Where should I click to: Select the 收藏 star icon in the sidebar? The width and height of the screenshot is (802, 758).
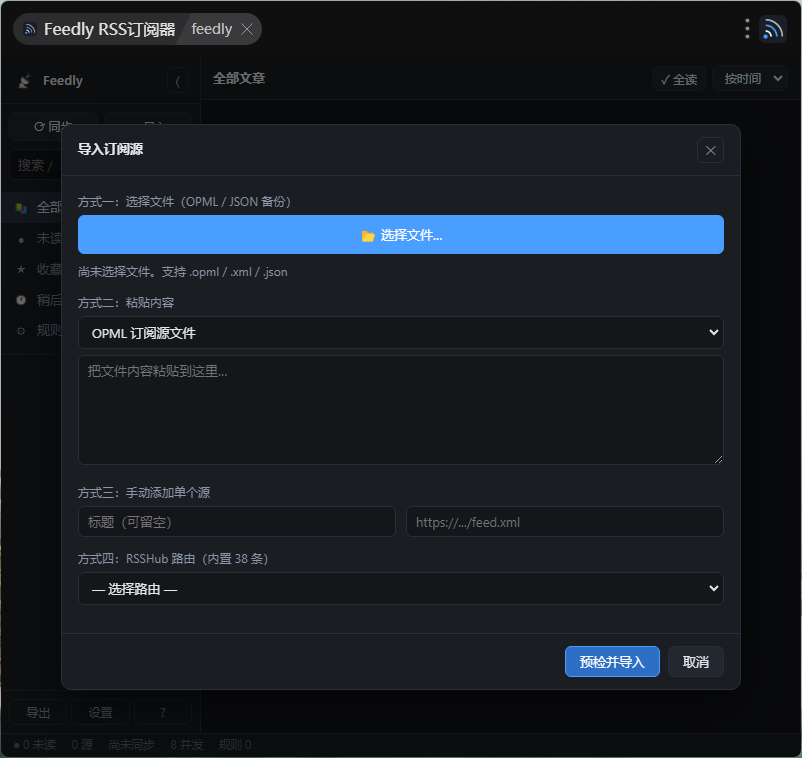pyautogui.click(x=21, y=269)
